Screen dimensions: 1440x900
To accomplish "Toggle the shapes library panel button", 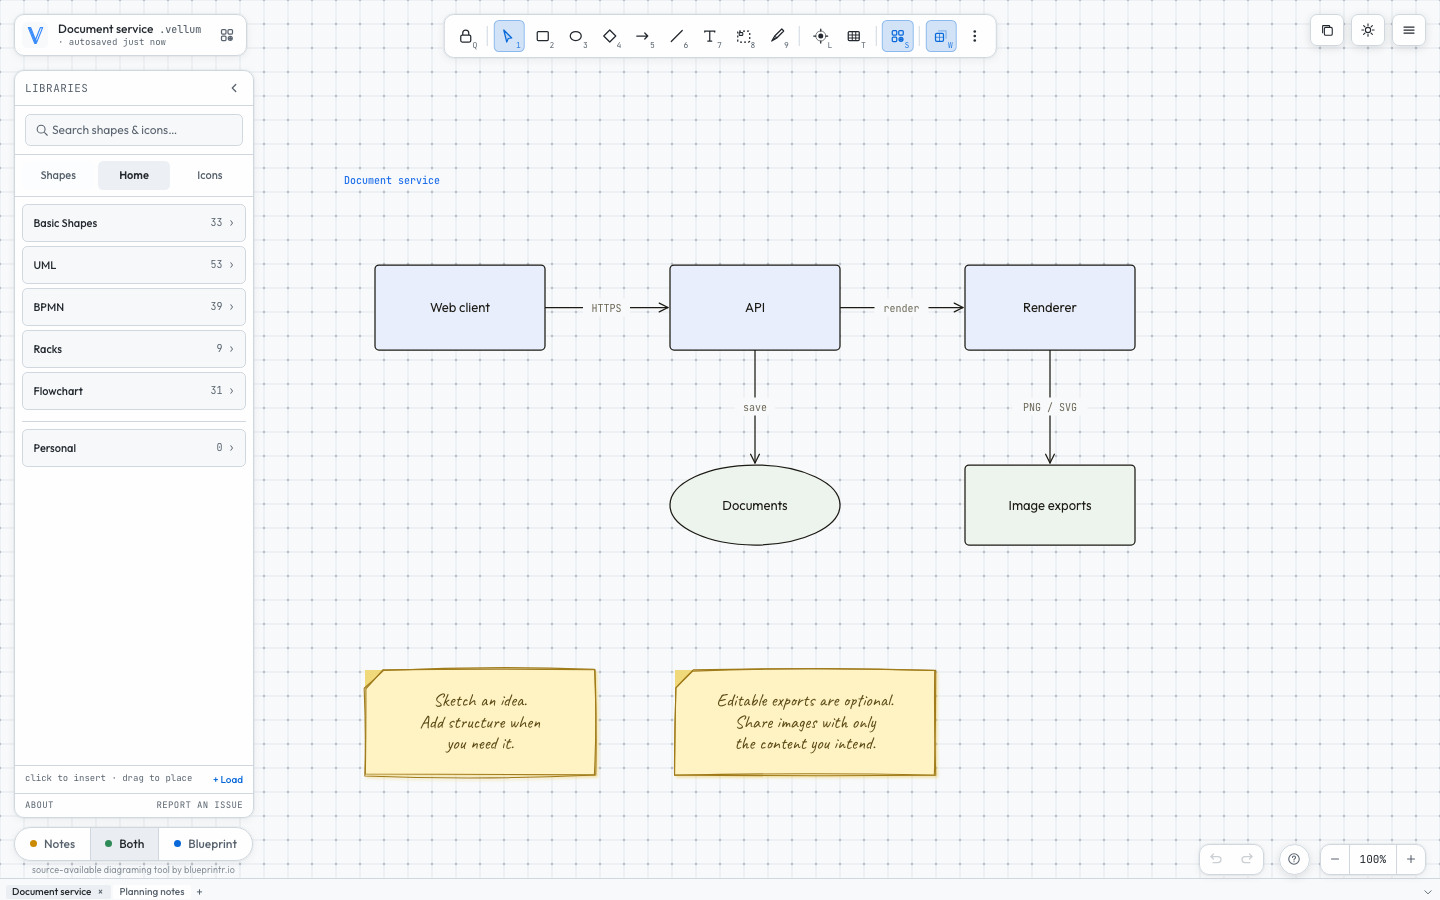I will coord(898,36).
